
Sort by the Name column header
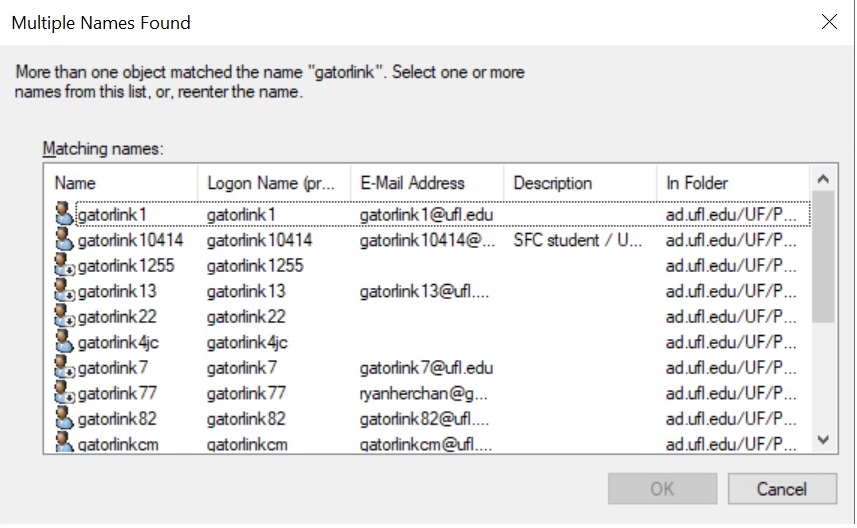(121, 183)
